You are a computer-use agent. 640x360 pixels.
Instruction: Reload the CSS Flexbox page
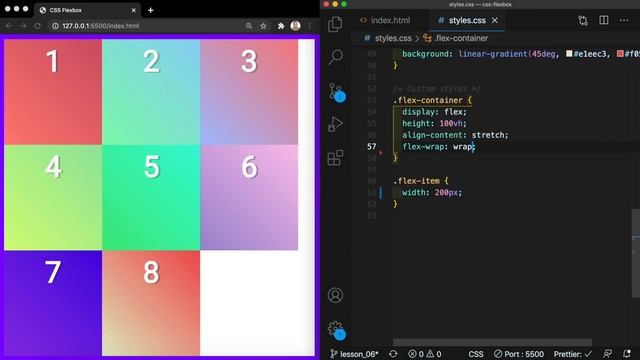coord(38,26)
